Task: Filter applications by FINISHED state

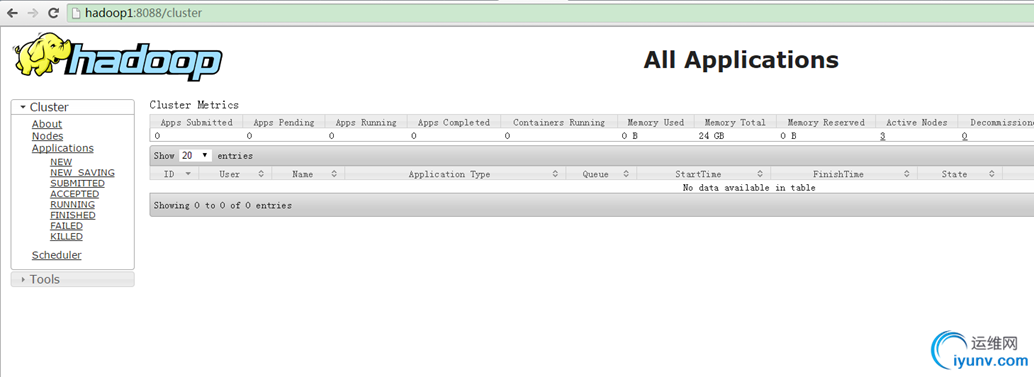Action: pos(73,215)
